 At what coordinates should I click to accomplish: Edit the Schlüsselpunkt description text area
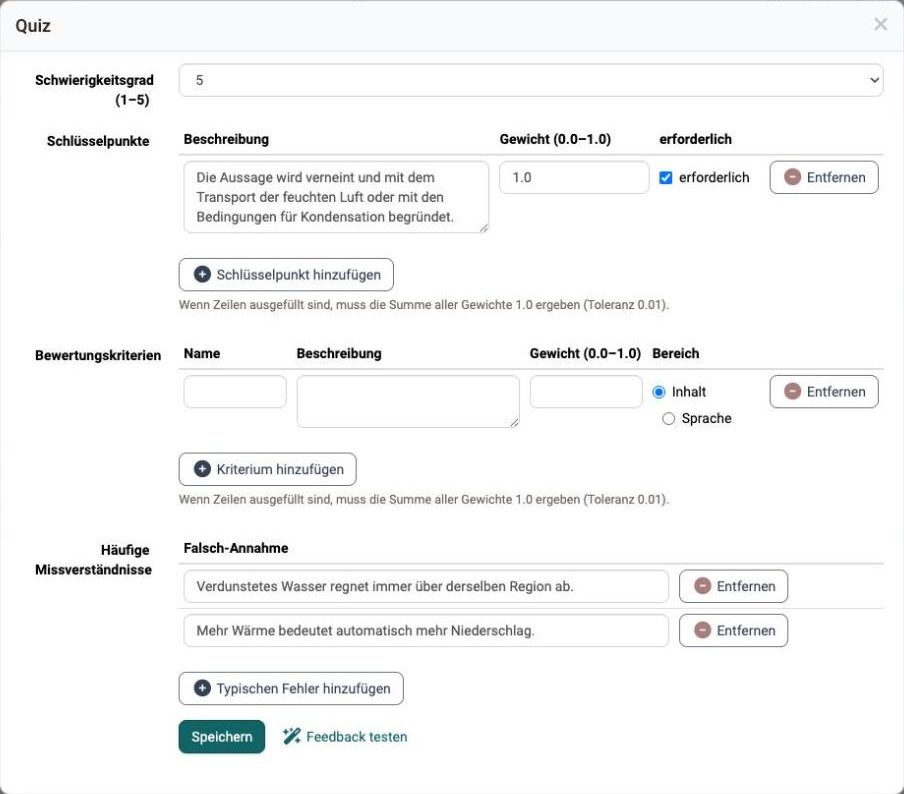[x=336, y=197]
